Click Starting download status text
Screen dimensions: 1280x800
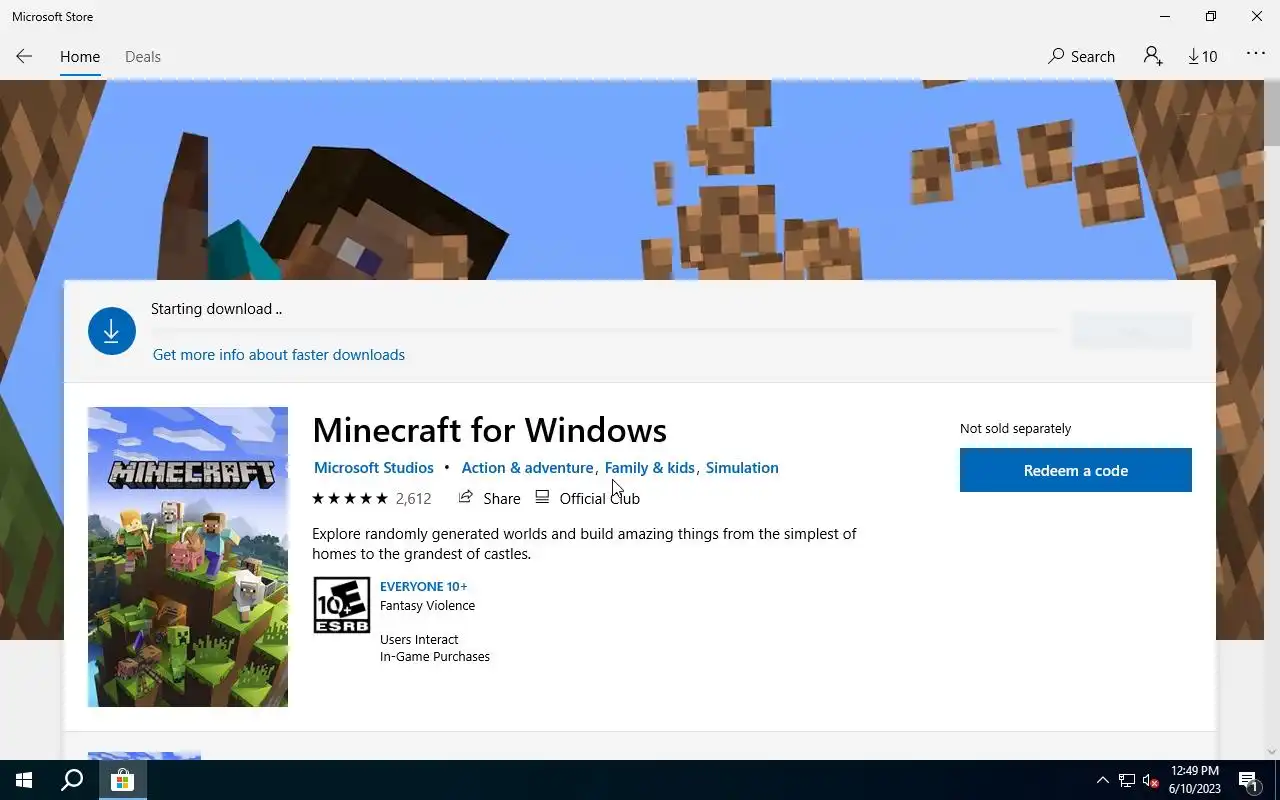216,309
